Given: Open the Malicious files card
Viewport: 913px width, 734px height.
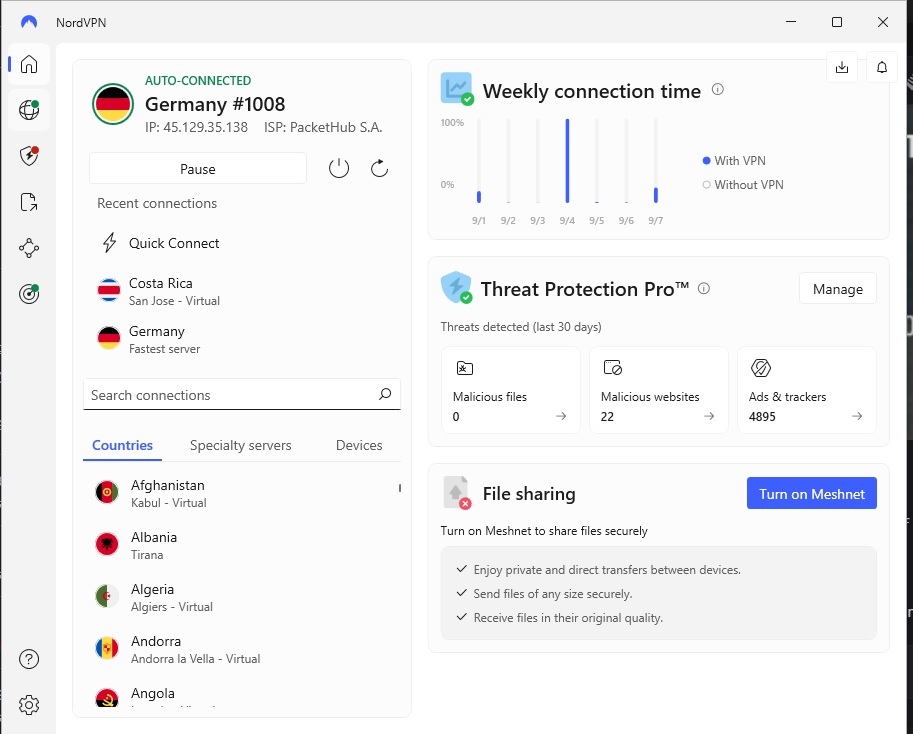Looking at the screenshot, I should pos(511,390).
